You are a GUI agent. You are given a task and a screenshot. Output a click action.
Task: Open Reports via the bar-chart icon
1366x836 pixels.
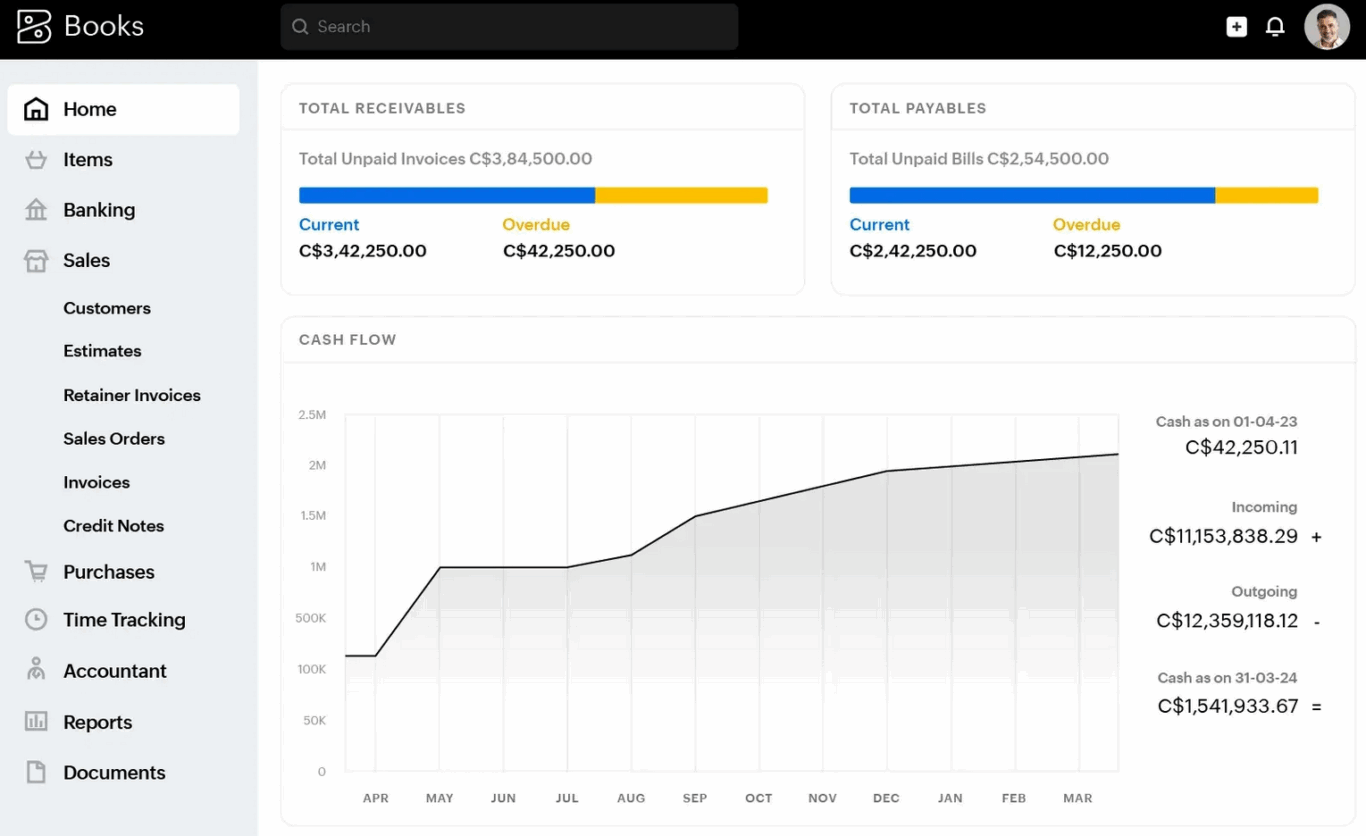[x=34, y=721]
